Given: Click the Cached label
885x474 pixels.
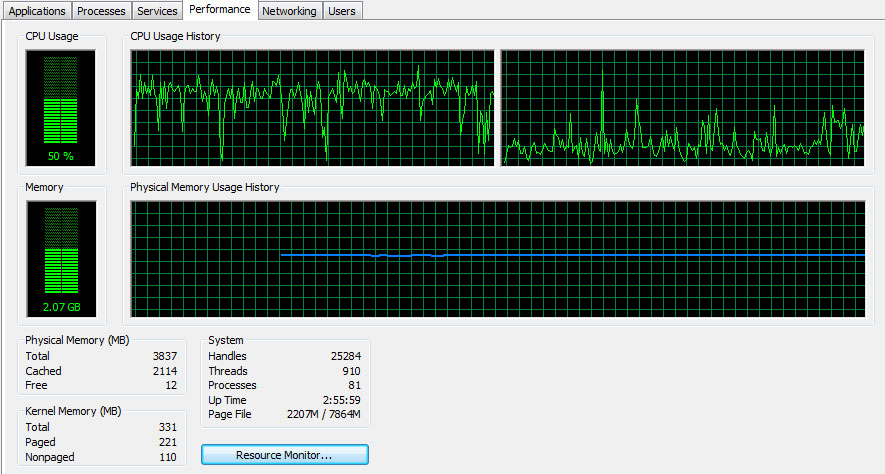Looking at the screenshot, I should [x=43, y=371].
